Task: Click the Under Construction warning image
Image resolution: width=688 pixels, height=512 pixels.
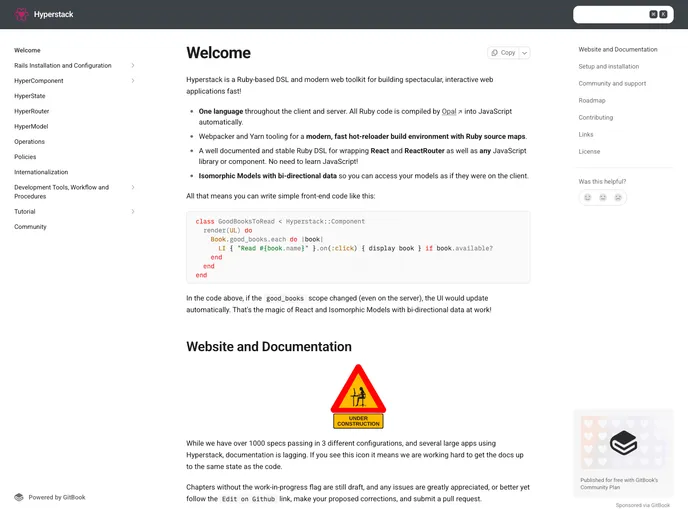Action: click(358, 396)
